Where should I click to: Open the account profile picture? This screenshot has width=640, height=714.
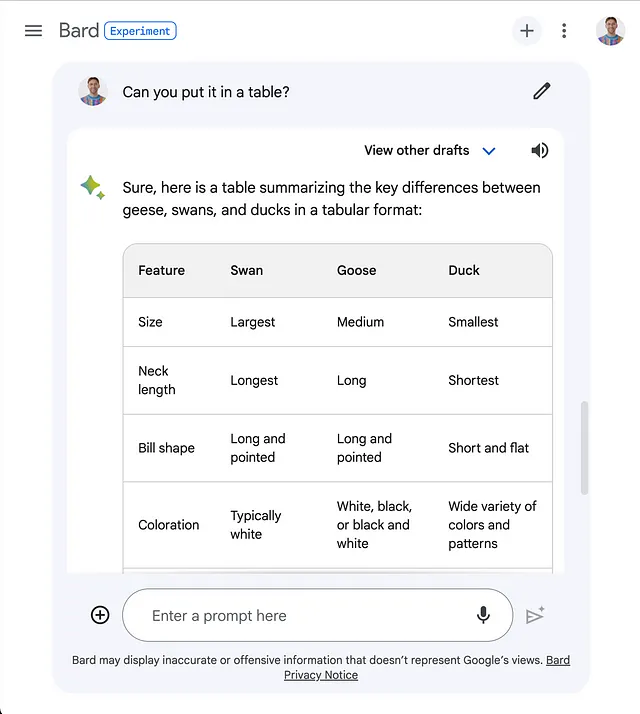point(610,31)
